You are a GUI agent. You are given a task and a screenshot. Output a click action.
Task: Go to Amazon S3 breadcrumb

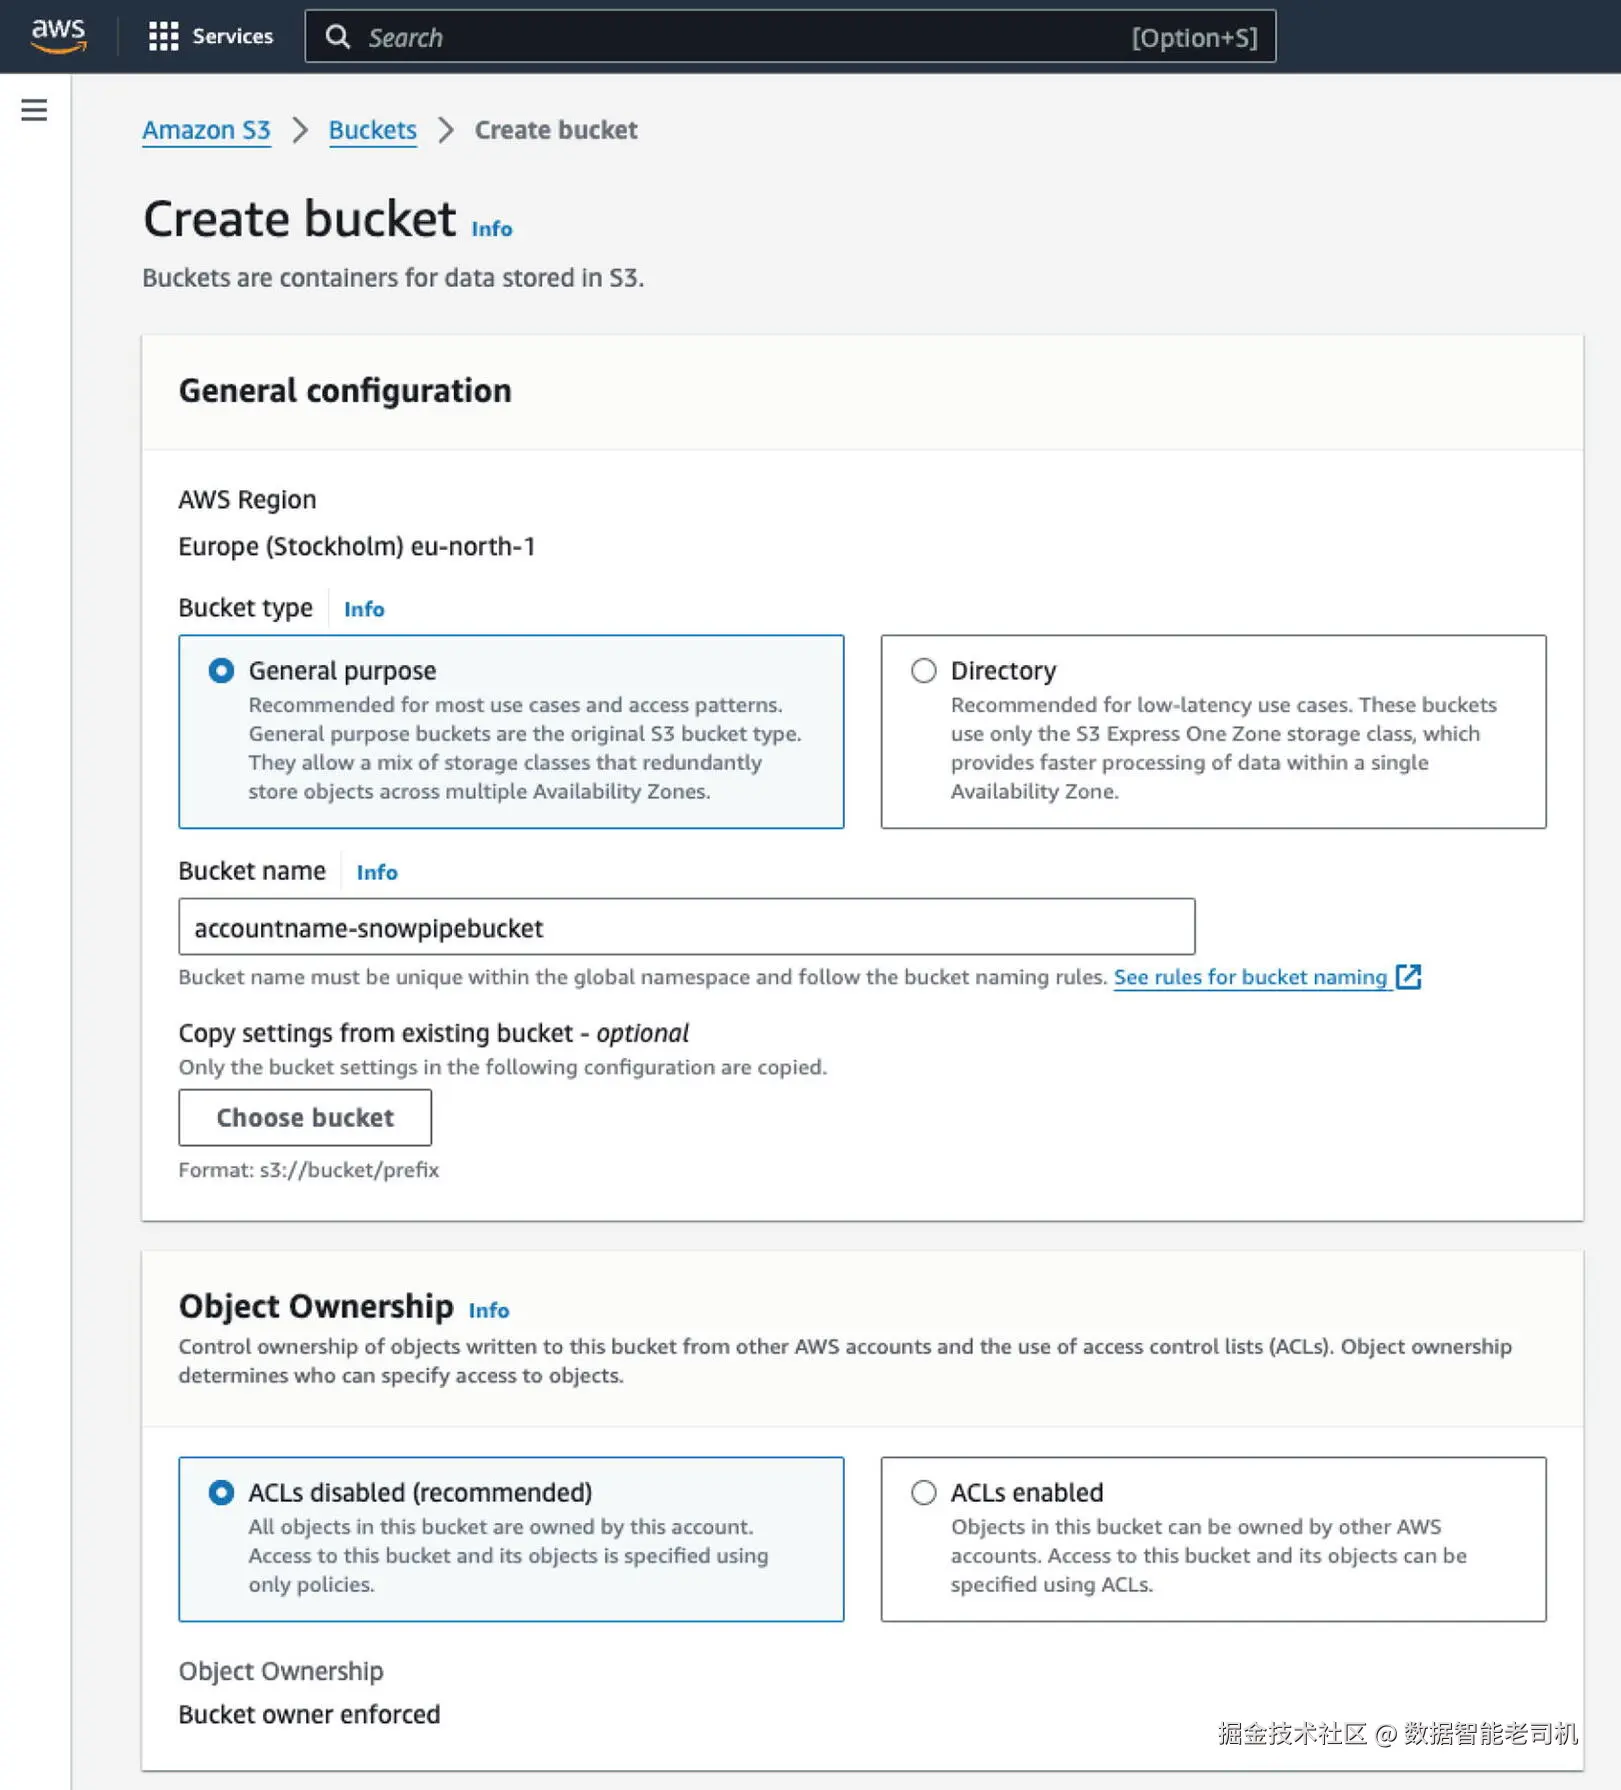pos(206,130)
